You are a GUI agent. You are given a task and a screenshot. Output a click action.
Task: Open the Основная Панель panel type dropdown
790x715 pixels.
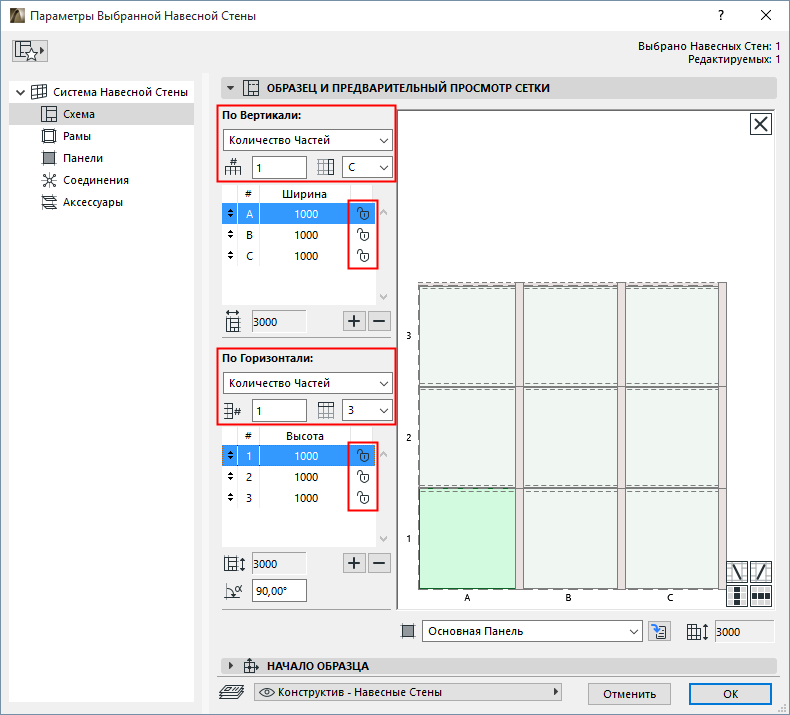tap(532, 631)
